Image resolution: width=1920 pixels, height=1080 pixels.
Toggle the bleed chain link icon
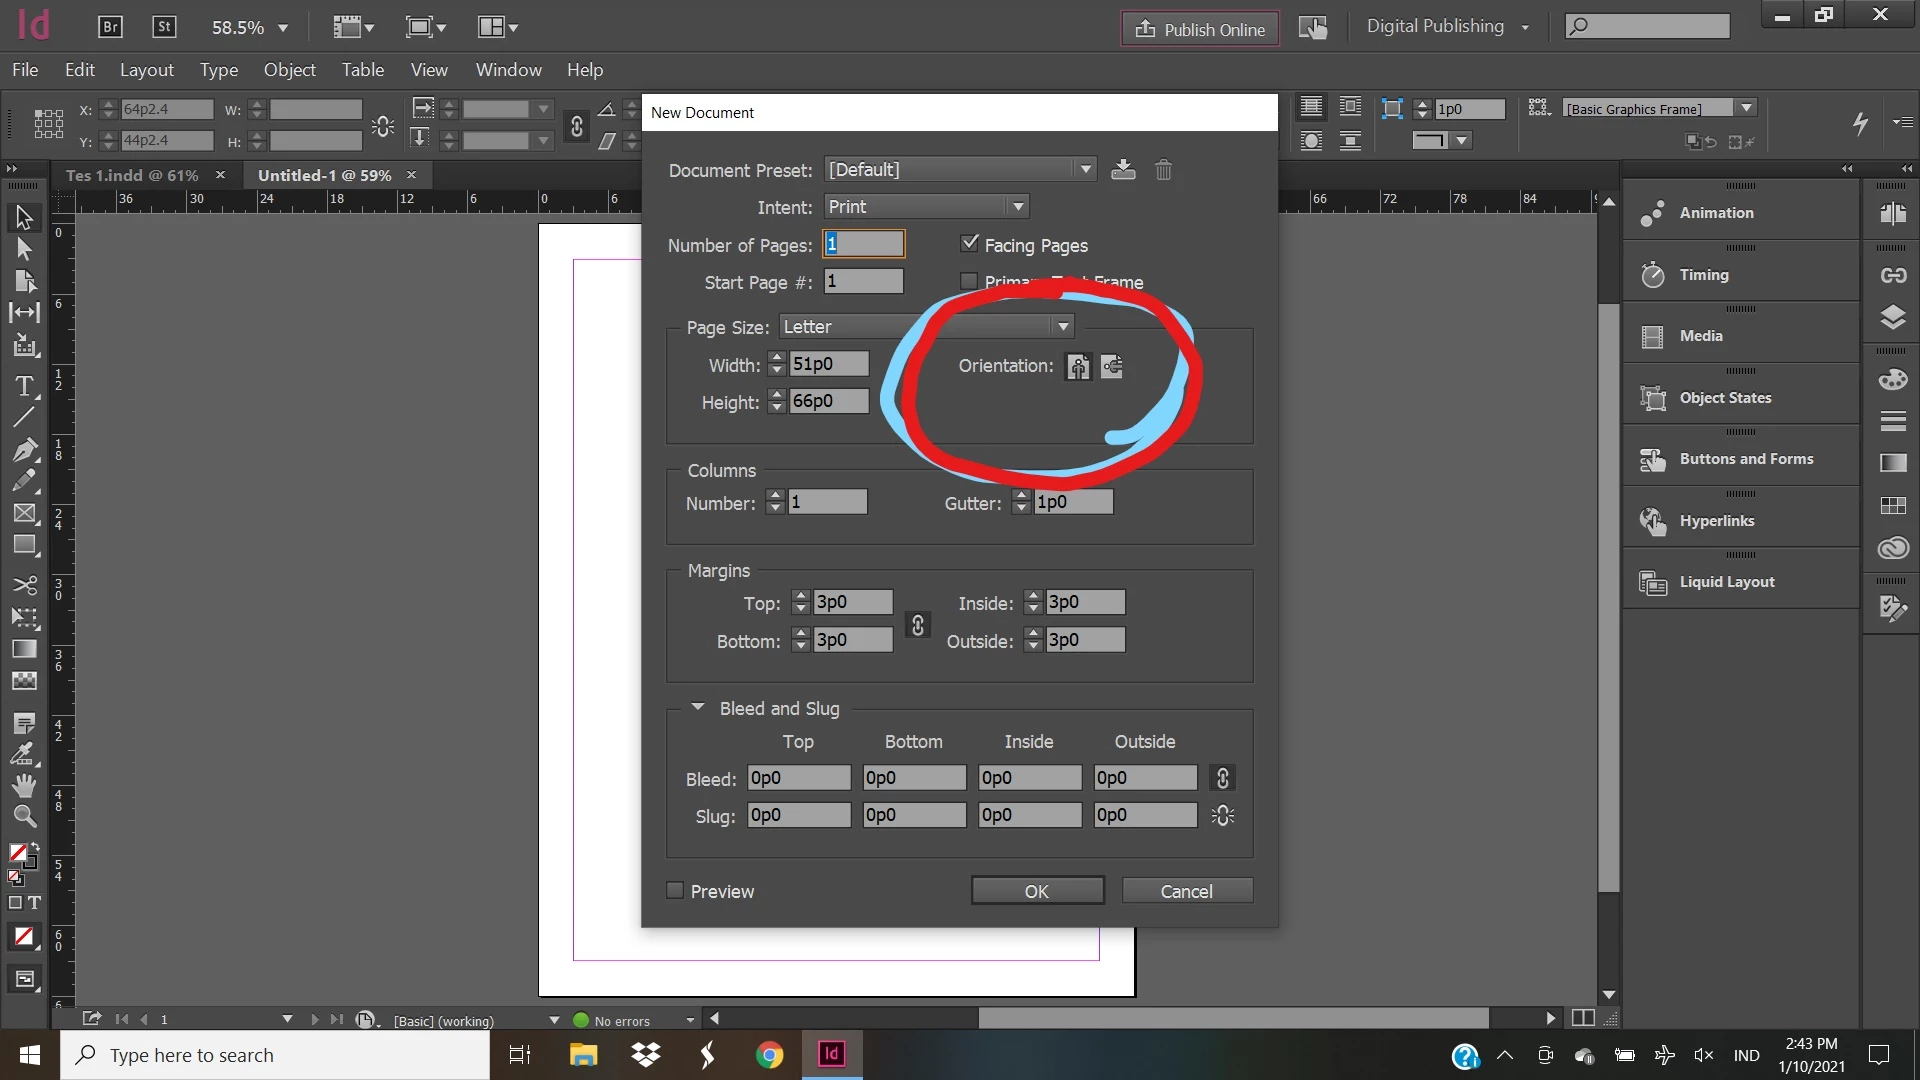[x=1222, y=778]
